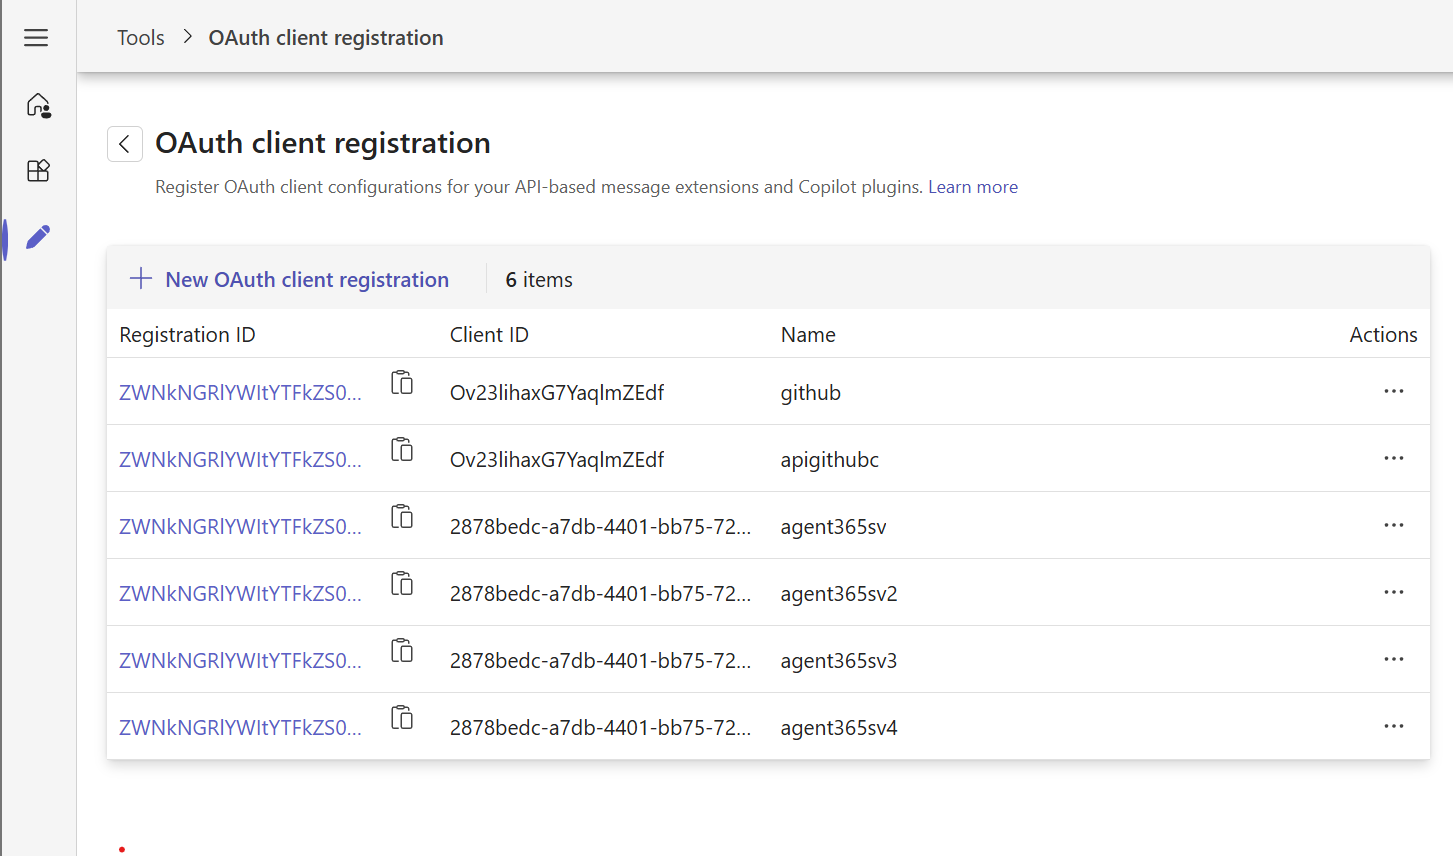Copy the Registration ID for agent365sv2
Viewport: 1453px width, 856px height.
point(402,584)
